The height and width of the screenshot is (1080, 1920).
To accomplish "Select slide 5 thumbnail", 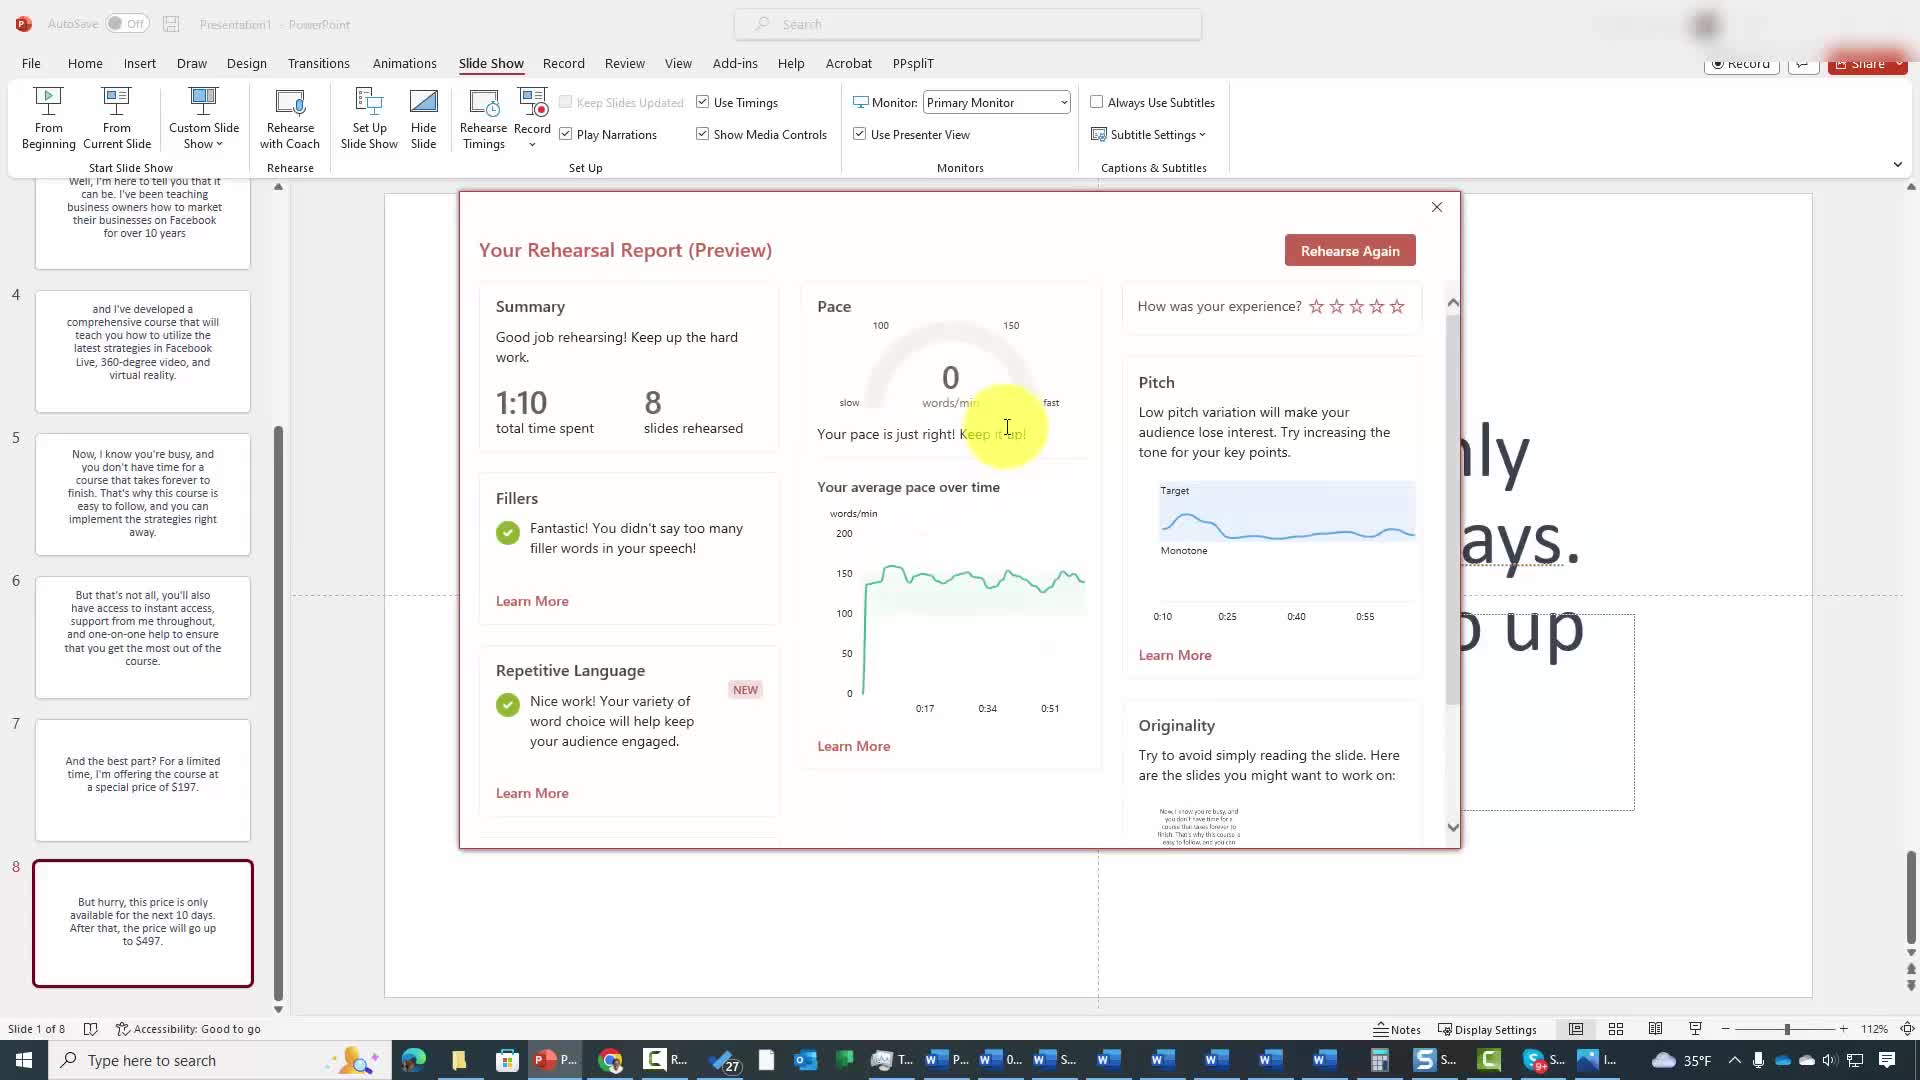I will click(x=143, y=494).
